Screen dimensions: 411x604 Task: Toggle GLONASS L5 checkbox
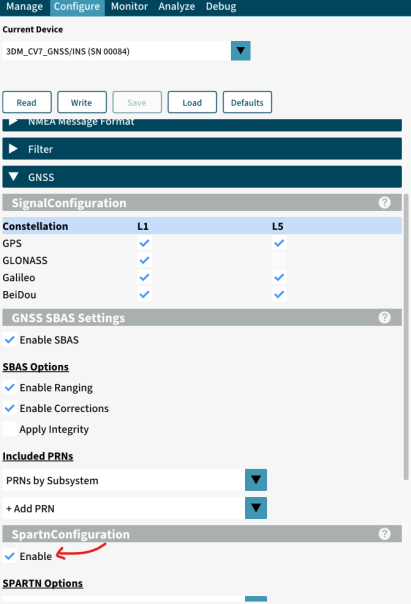279,260
